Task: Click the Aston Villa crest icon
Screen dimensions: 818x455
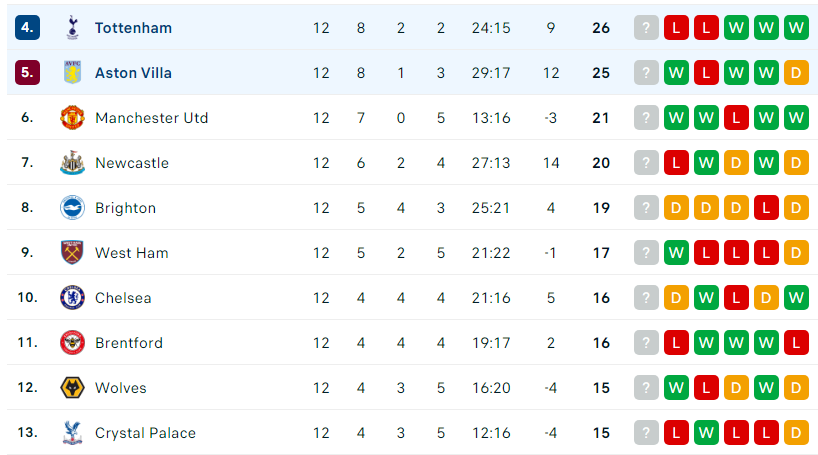Action: [x=73, y=73]
